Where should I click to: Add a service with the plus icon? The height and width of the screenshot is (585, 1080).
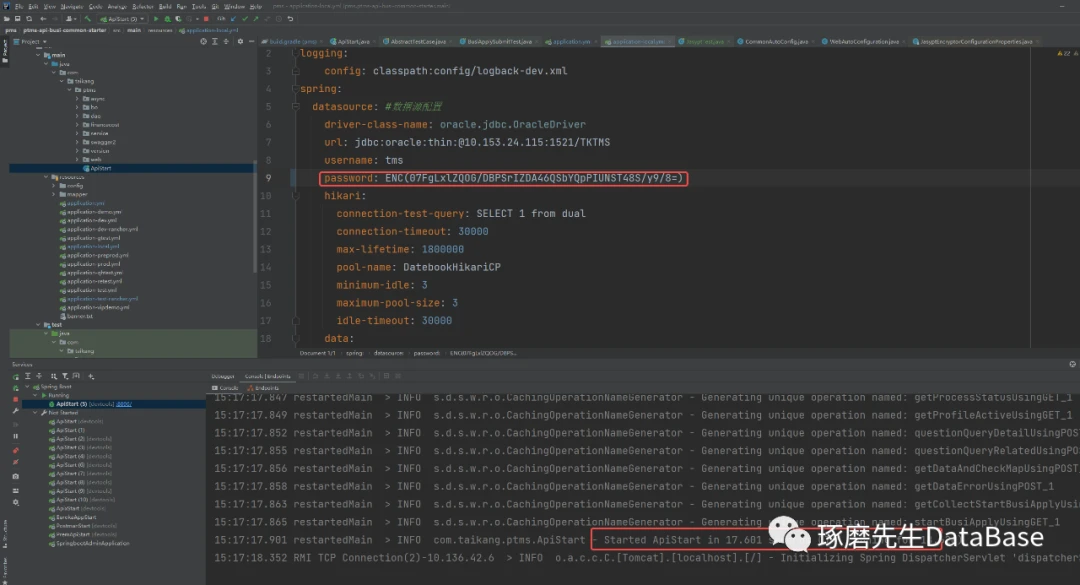[x=91, y=376]
